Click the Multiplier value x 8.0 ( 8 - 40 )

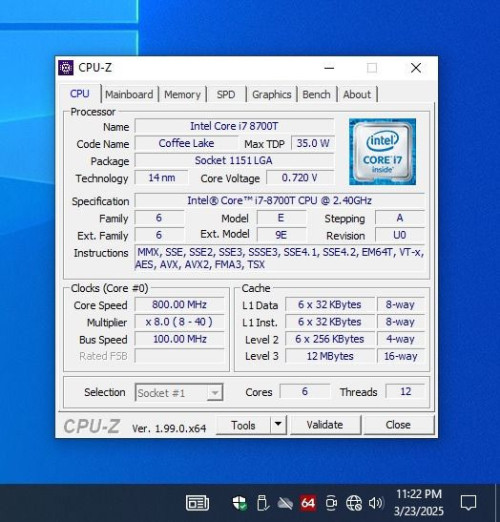179,322
